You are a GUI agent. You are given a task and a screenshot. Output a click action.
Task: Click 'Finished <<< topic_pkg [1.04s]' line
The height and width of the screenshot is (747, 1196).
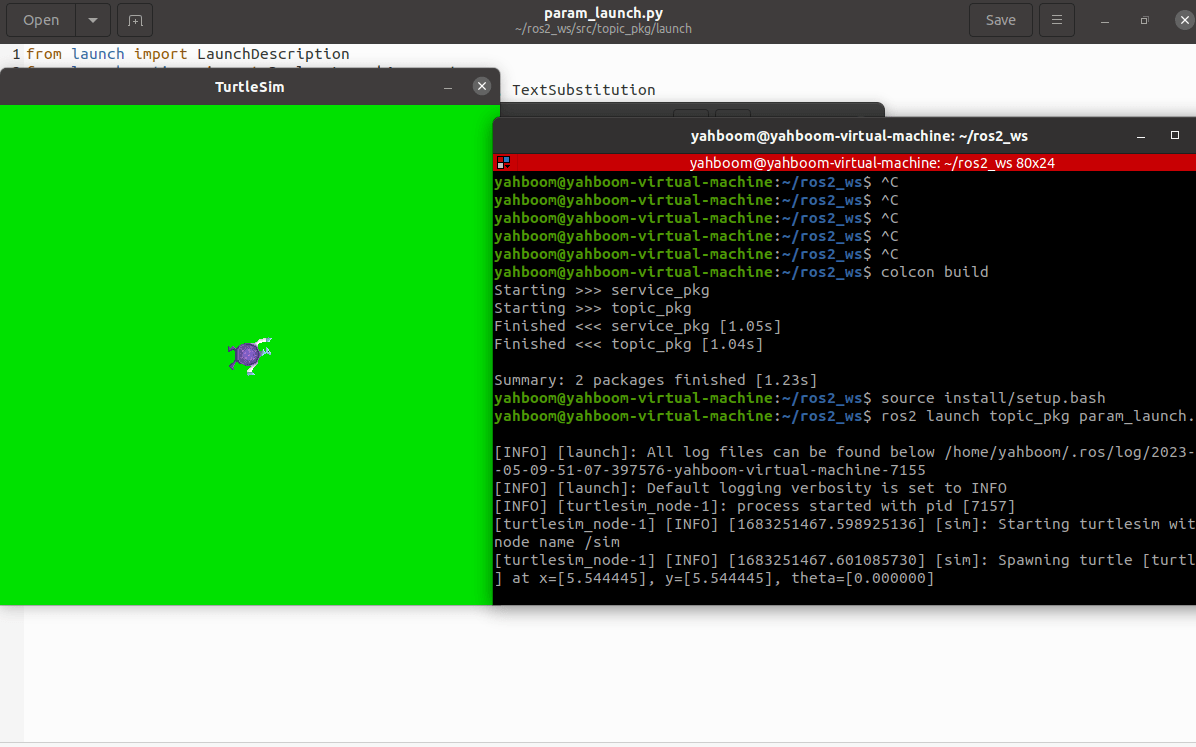pos(629,344)
